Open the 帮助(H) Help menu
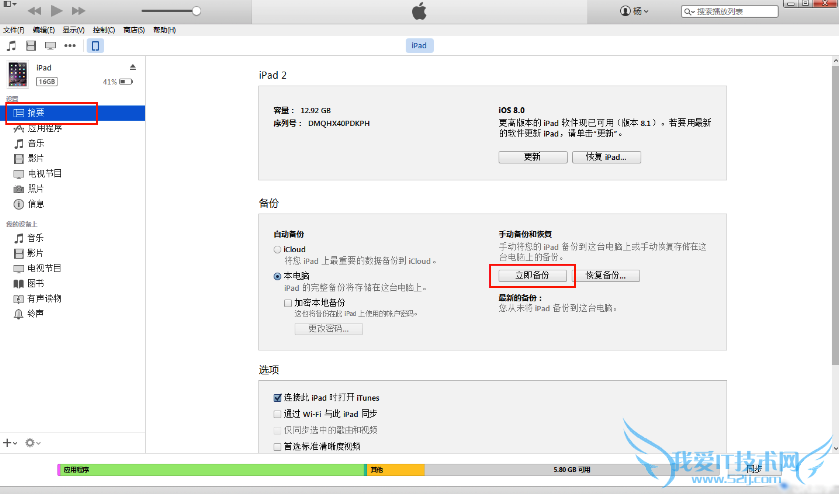This screenshot has width=839, height=494. pyautogui.click(x=164, y=30)
